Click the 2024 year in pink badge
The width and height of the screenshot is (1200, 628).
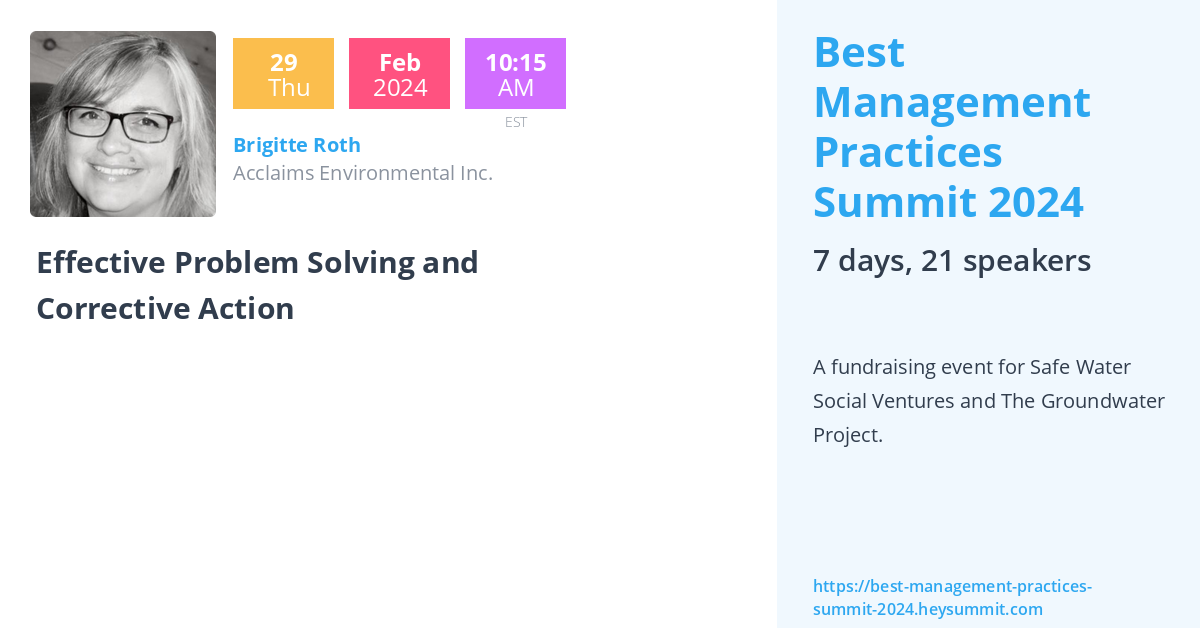coord(400,88)
